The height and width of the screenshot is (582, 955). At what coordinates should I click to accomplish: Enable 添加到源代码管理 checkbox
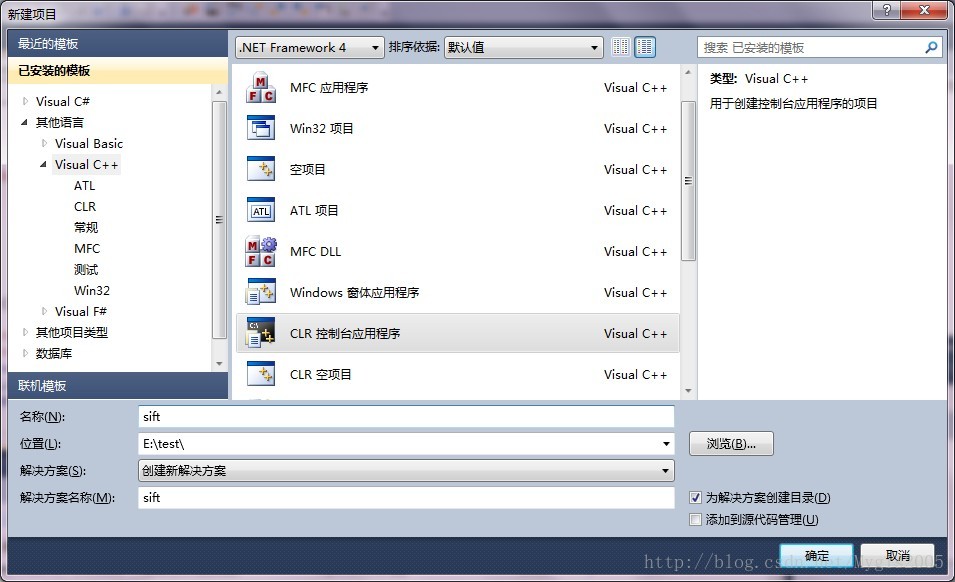(696, 519)
